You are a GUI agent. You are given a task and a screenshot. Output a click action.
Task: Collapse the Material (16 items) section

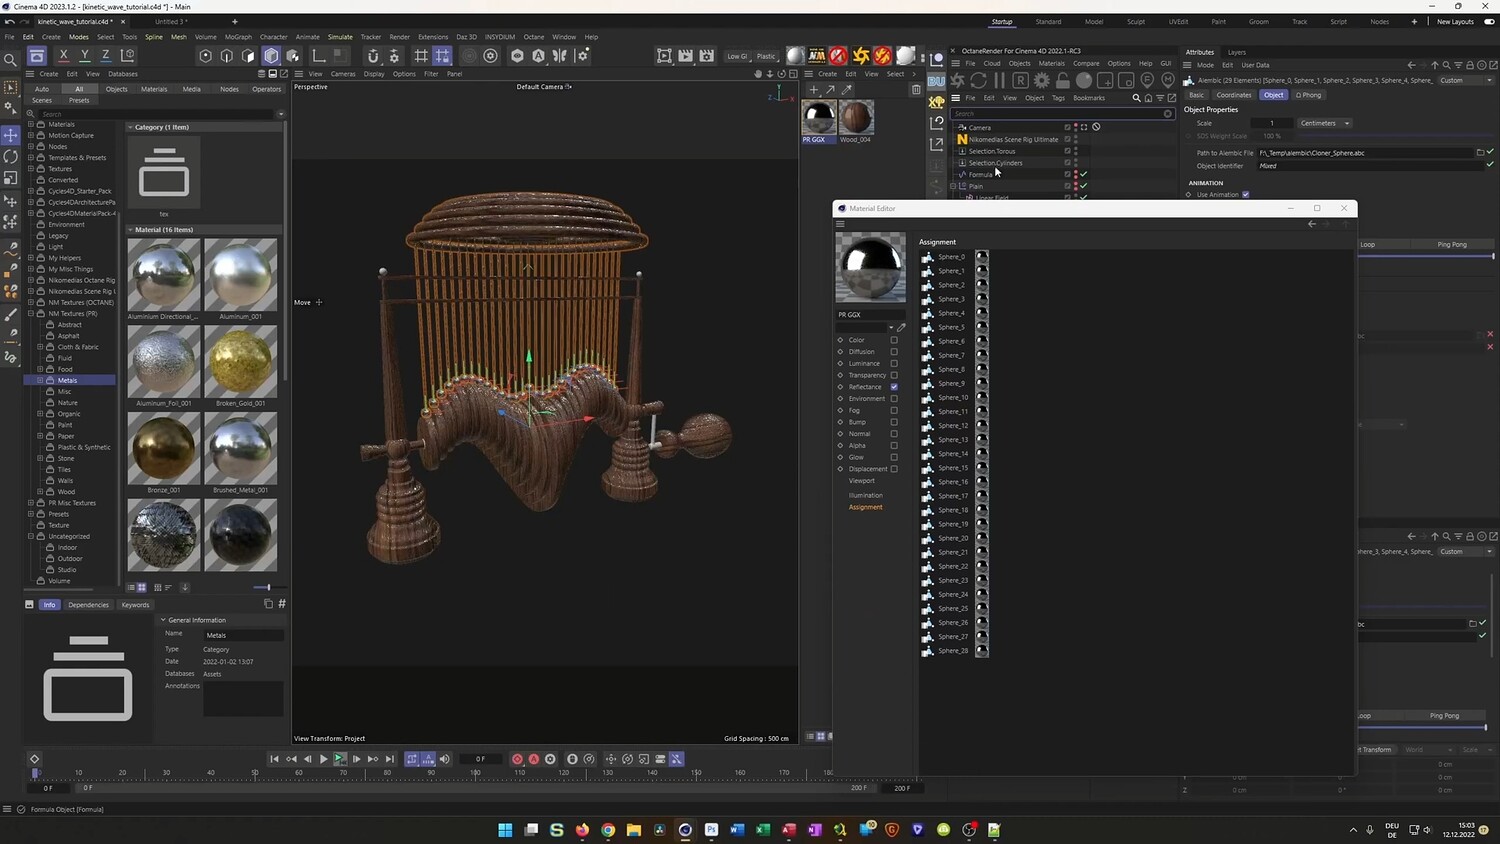130,230
